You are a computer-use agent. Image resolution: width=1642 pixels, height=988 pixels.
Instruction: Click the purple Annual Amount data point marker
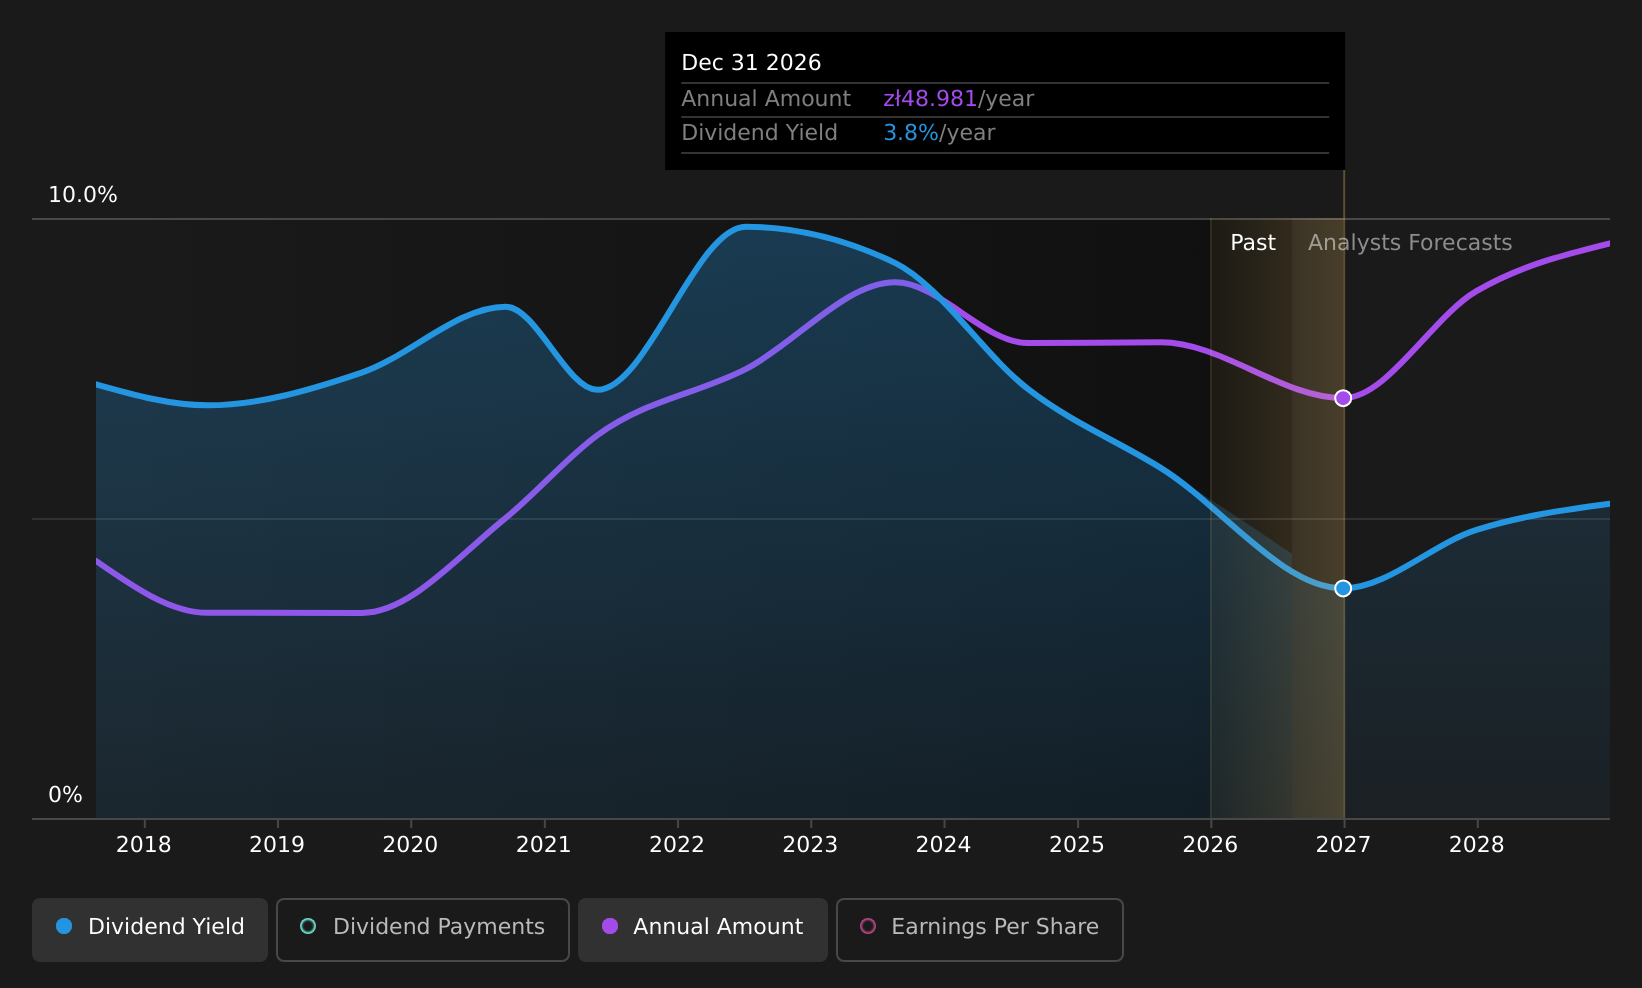tap(1343, 398)
